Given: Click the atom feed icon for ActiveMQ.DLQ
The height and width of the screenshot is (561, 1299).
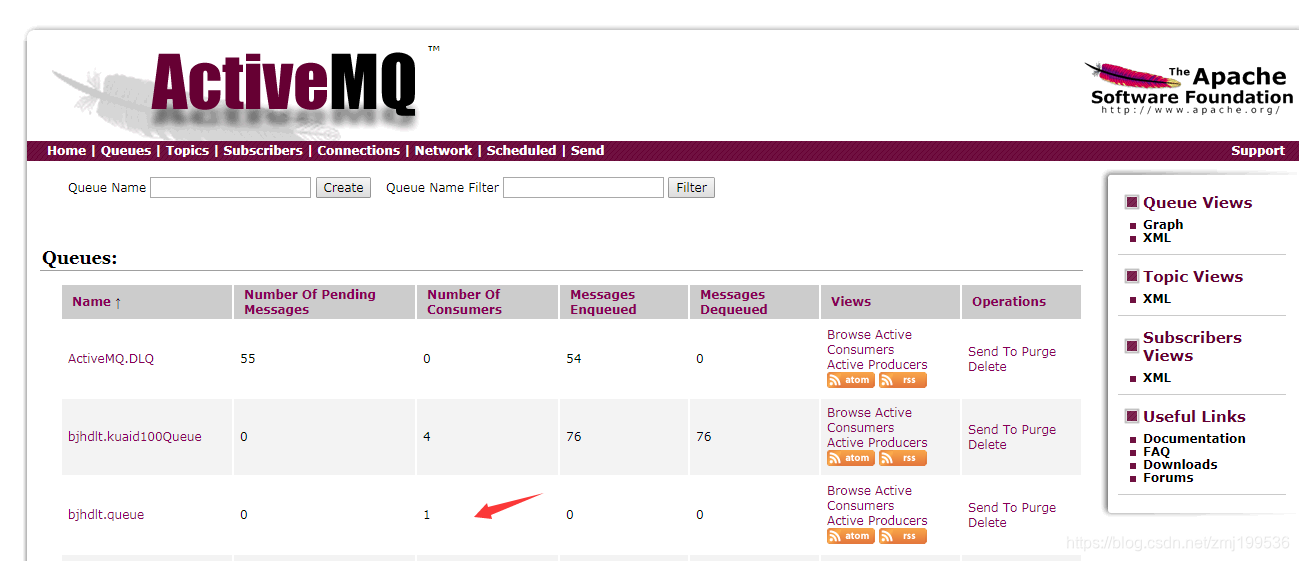Looking at the screenshot, I should [851, 380].
